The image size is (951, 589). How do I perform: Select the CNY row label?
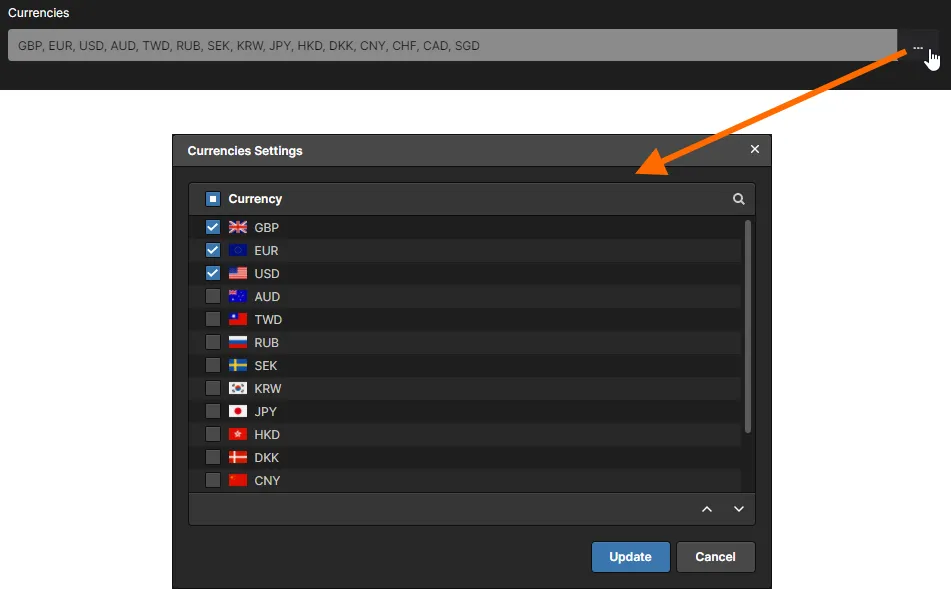[x=267, y=480]
